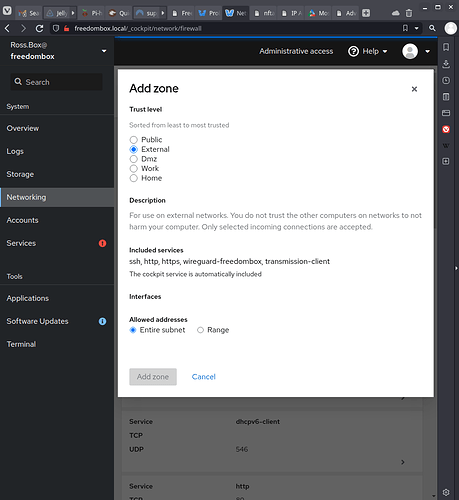Image resolution: width=459 pixels, height=500 pixels.
Task: Expand the Jelly tab stack arrow
Action: tap(73, 13)
